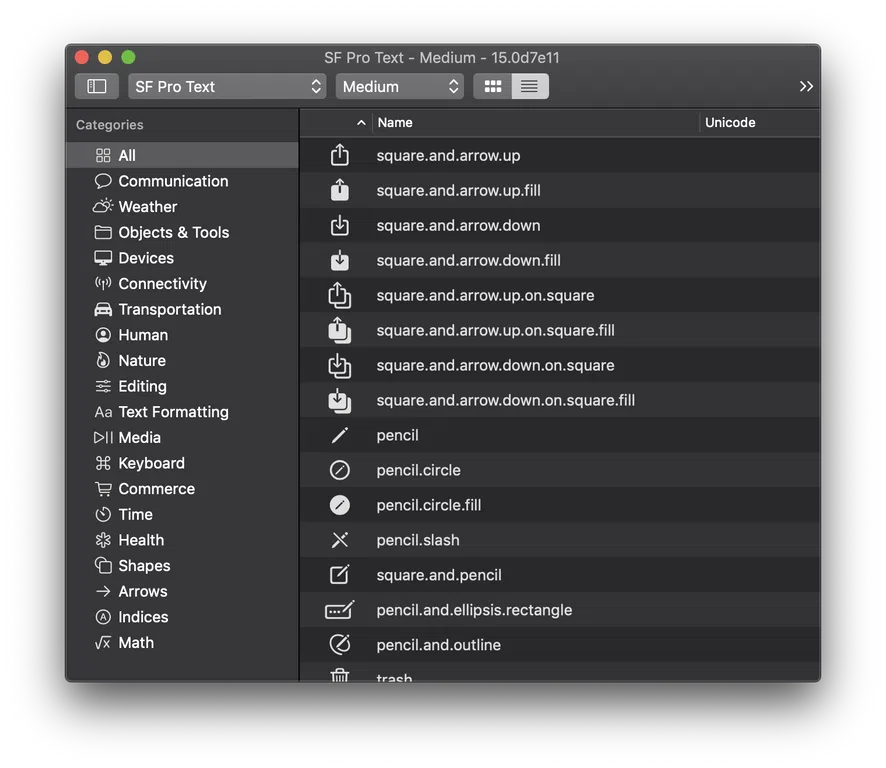Show more toolbar items chevron
Image resolution: width=886 pixels, height=768 pixels.
(x=806, y=86)
